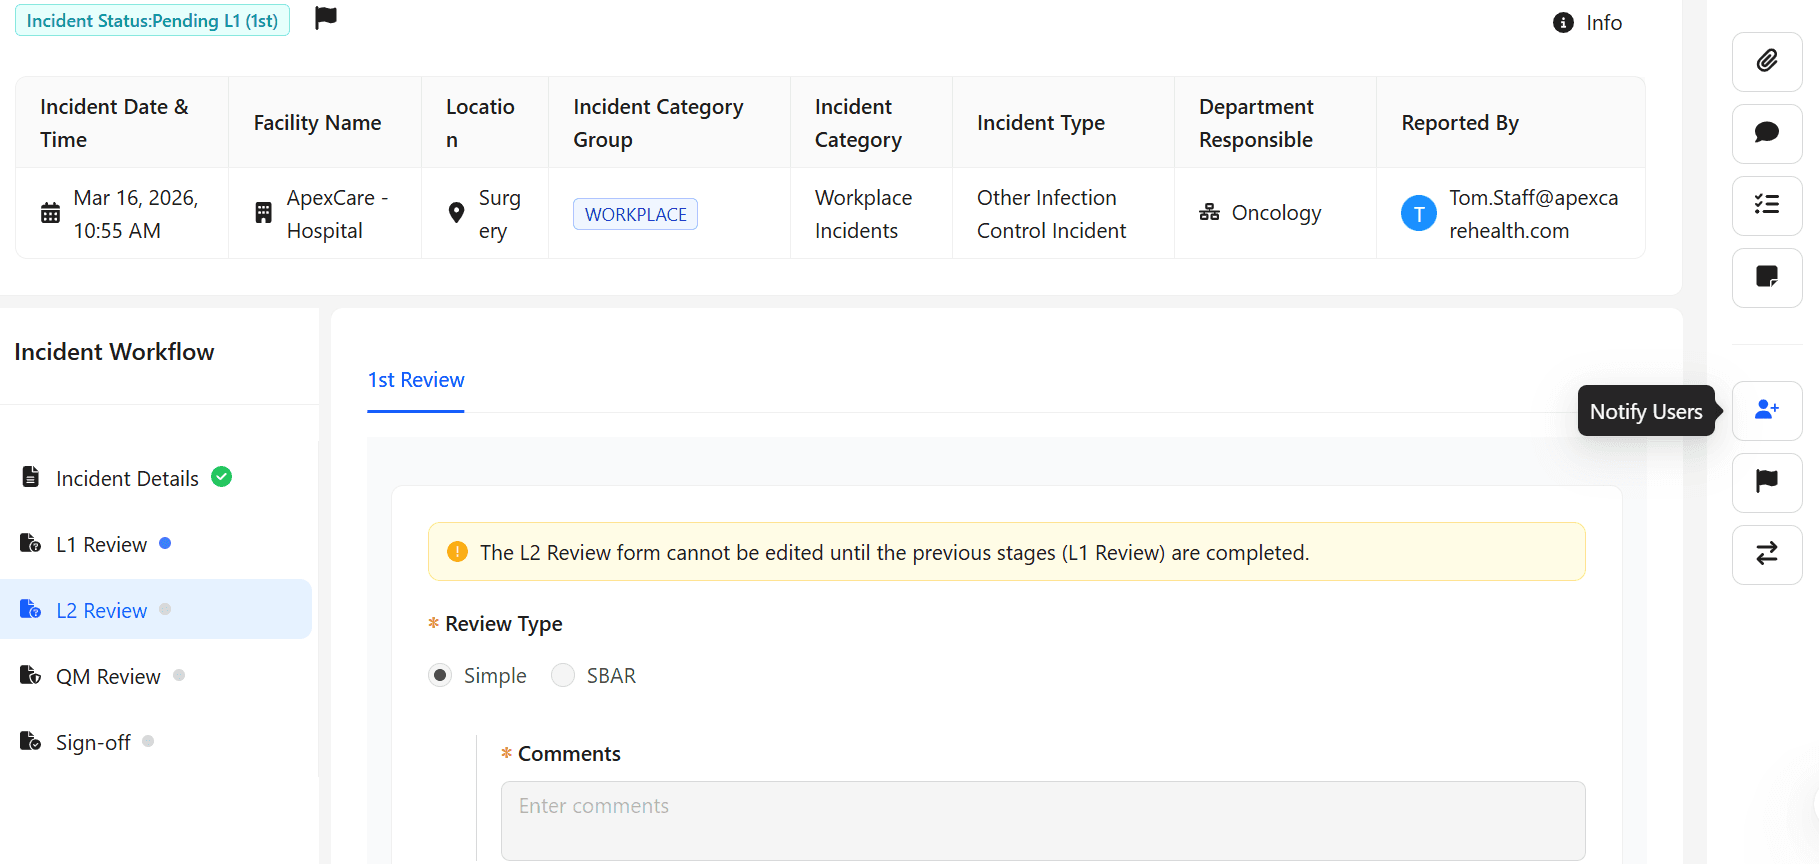Select the SBAR review type

point(563,676)
